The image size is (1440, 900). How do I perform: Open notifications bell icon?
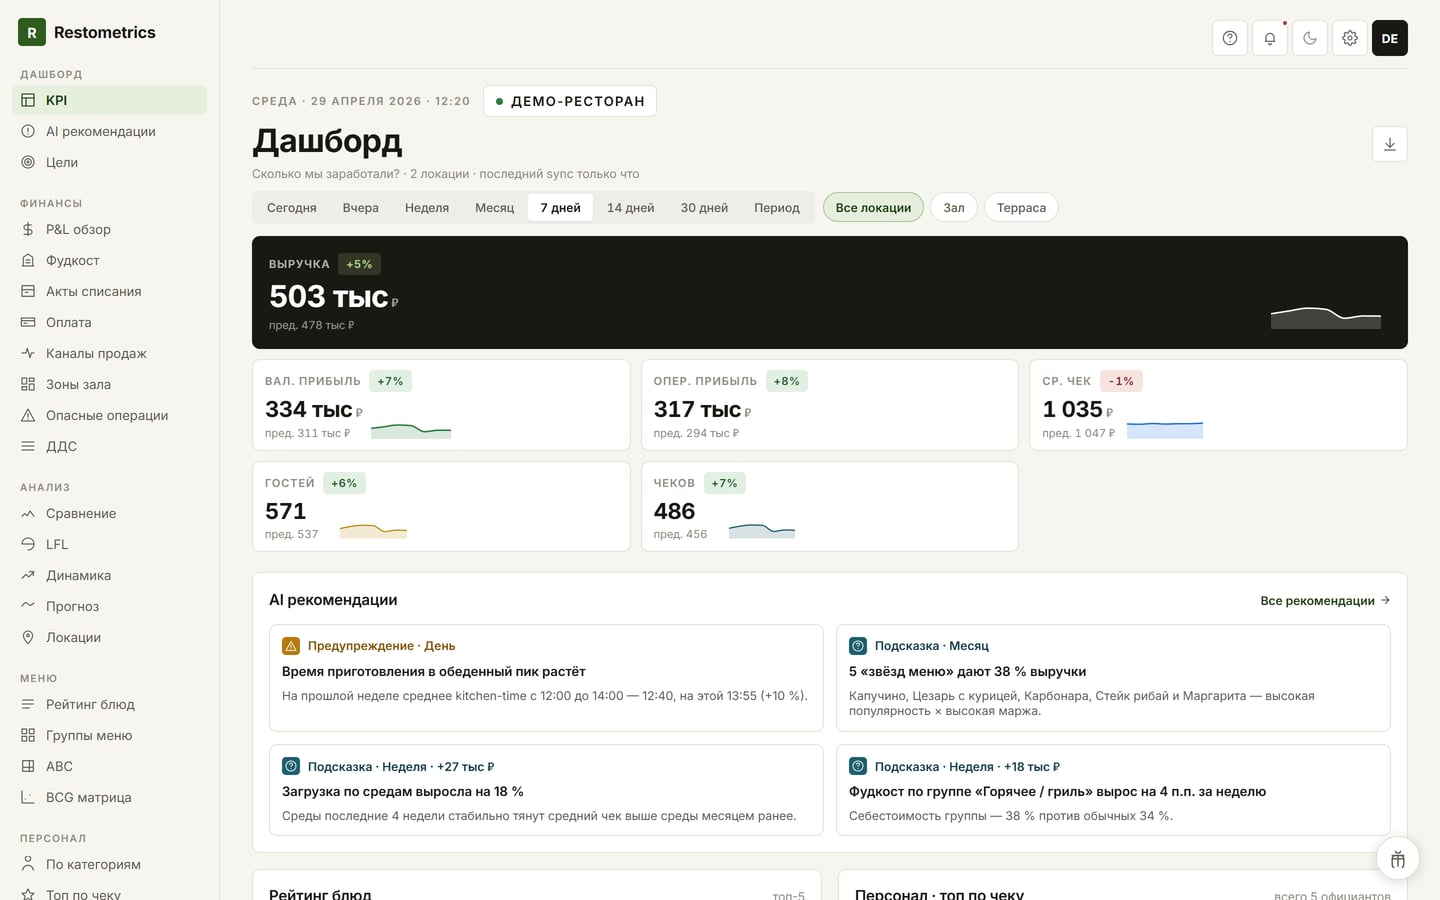point(1270,38)
